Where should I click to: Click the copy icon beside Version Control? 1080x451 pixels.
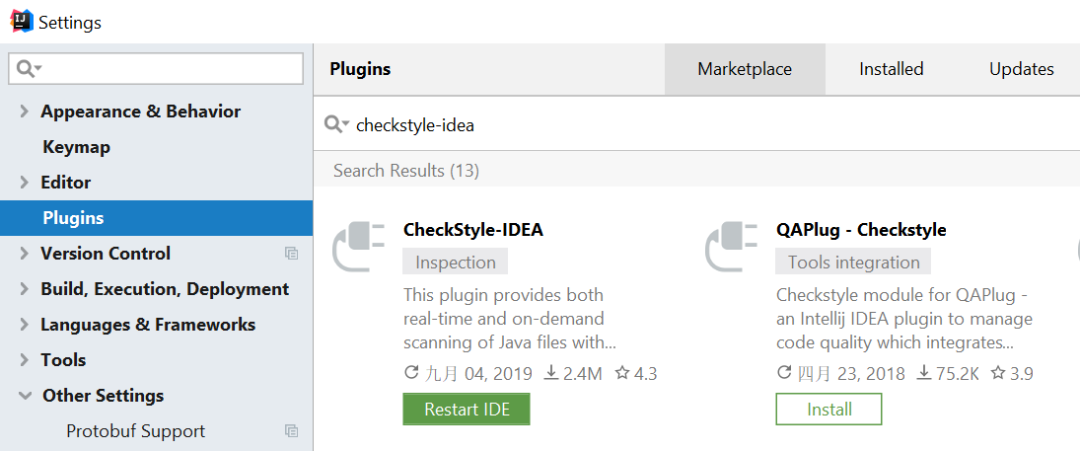coord(291,254)
